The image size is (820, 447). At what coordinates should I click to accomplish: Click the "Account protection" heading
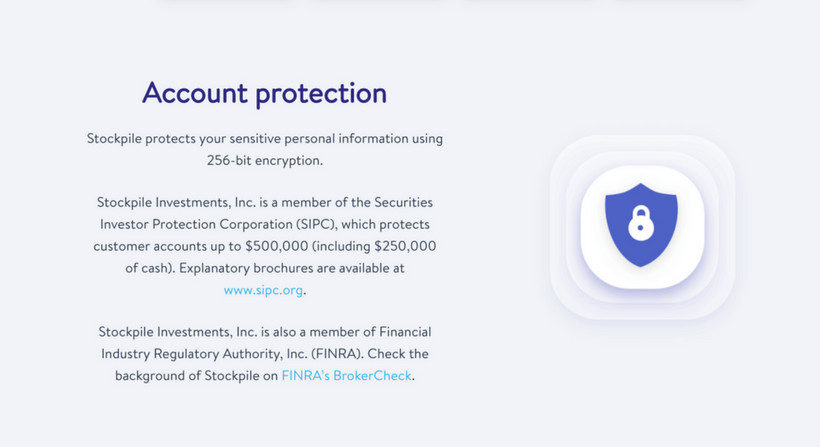tap(264, 93)
